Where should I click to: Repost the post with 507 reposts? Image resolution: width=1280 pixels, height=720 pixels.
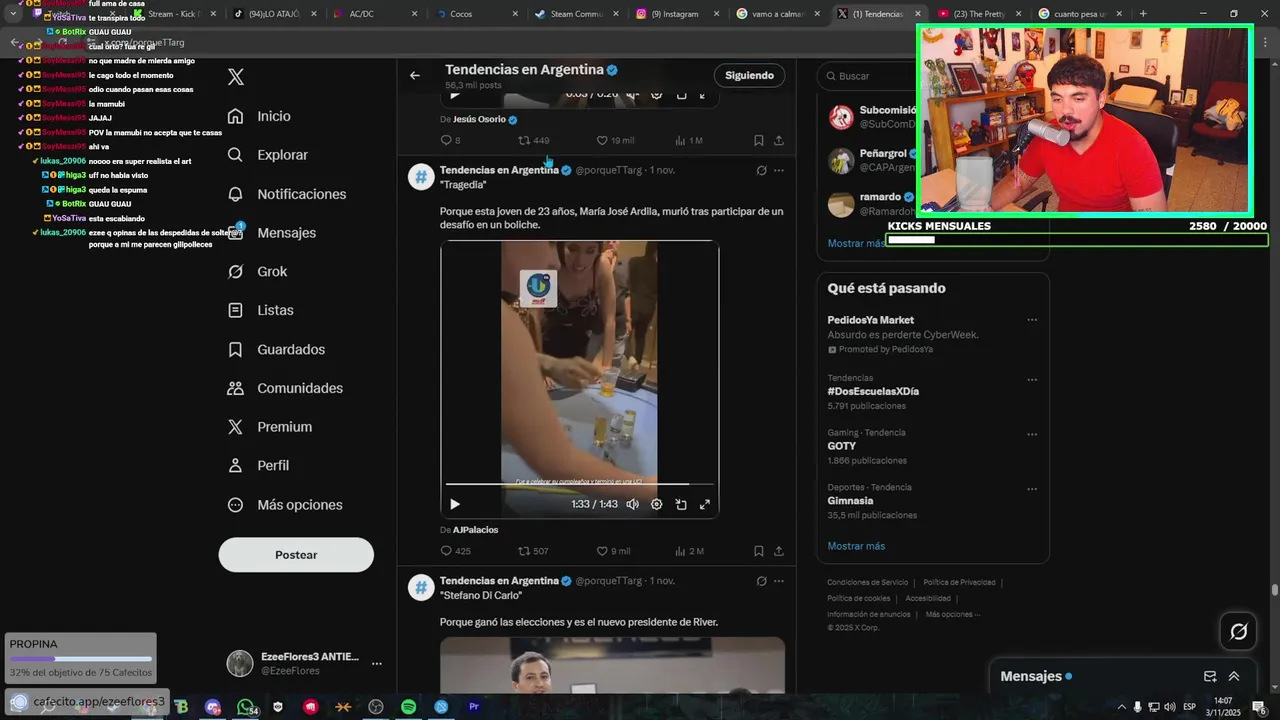click(x=533, y=552)
